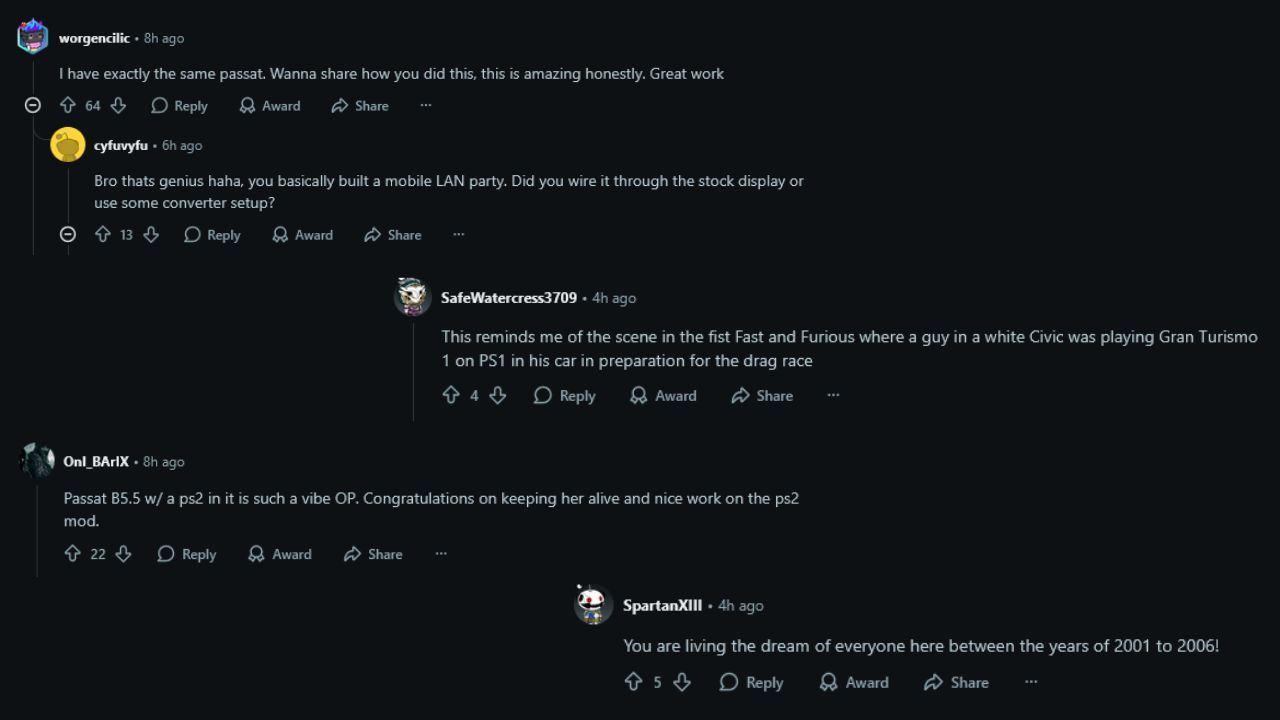Open cyfuvyfu's username link
Image resolution: width=1280 pixels, height=720 pixels.
[120, 145]
